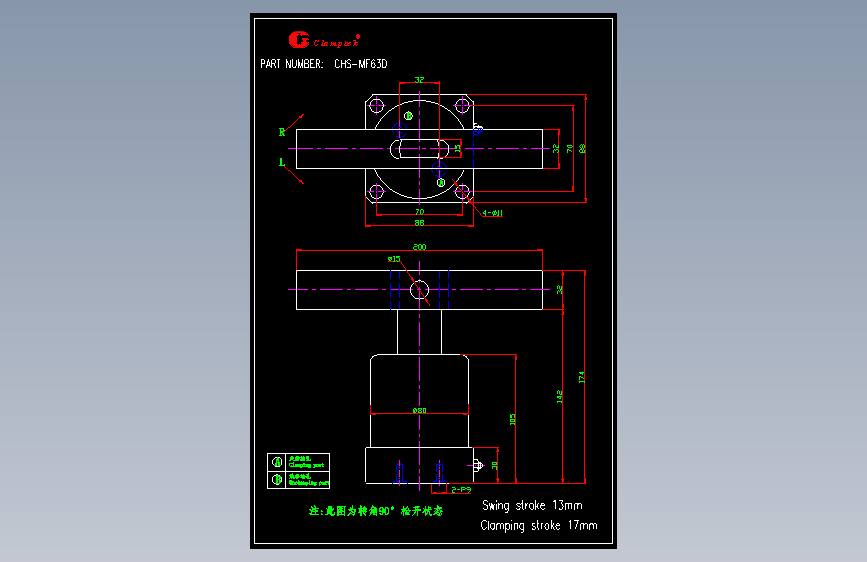This screenshot has width=867, height=562.
Task: Select the '174' overall height dimension
Action: [x=581, y=378]
